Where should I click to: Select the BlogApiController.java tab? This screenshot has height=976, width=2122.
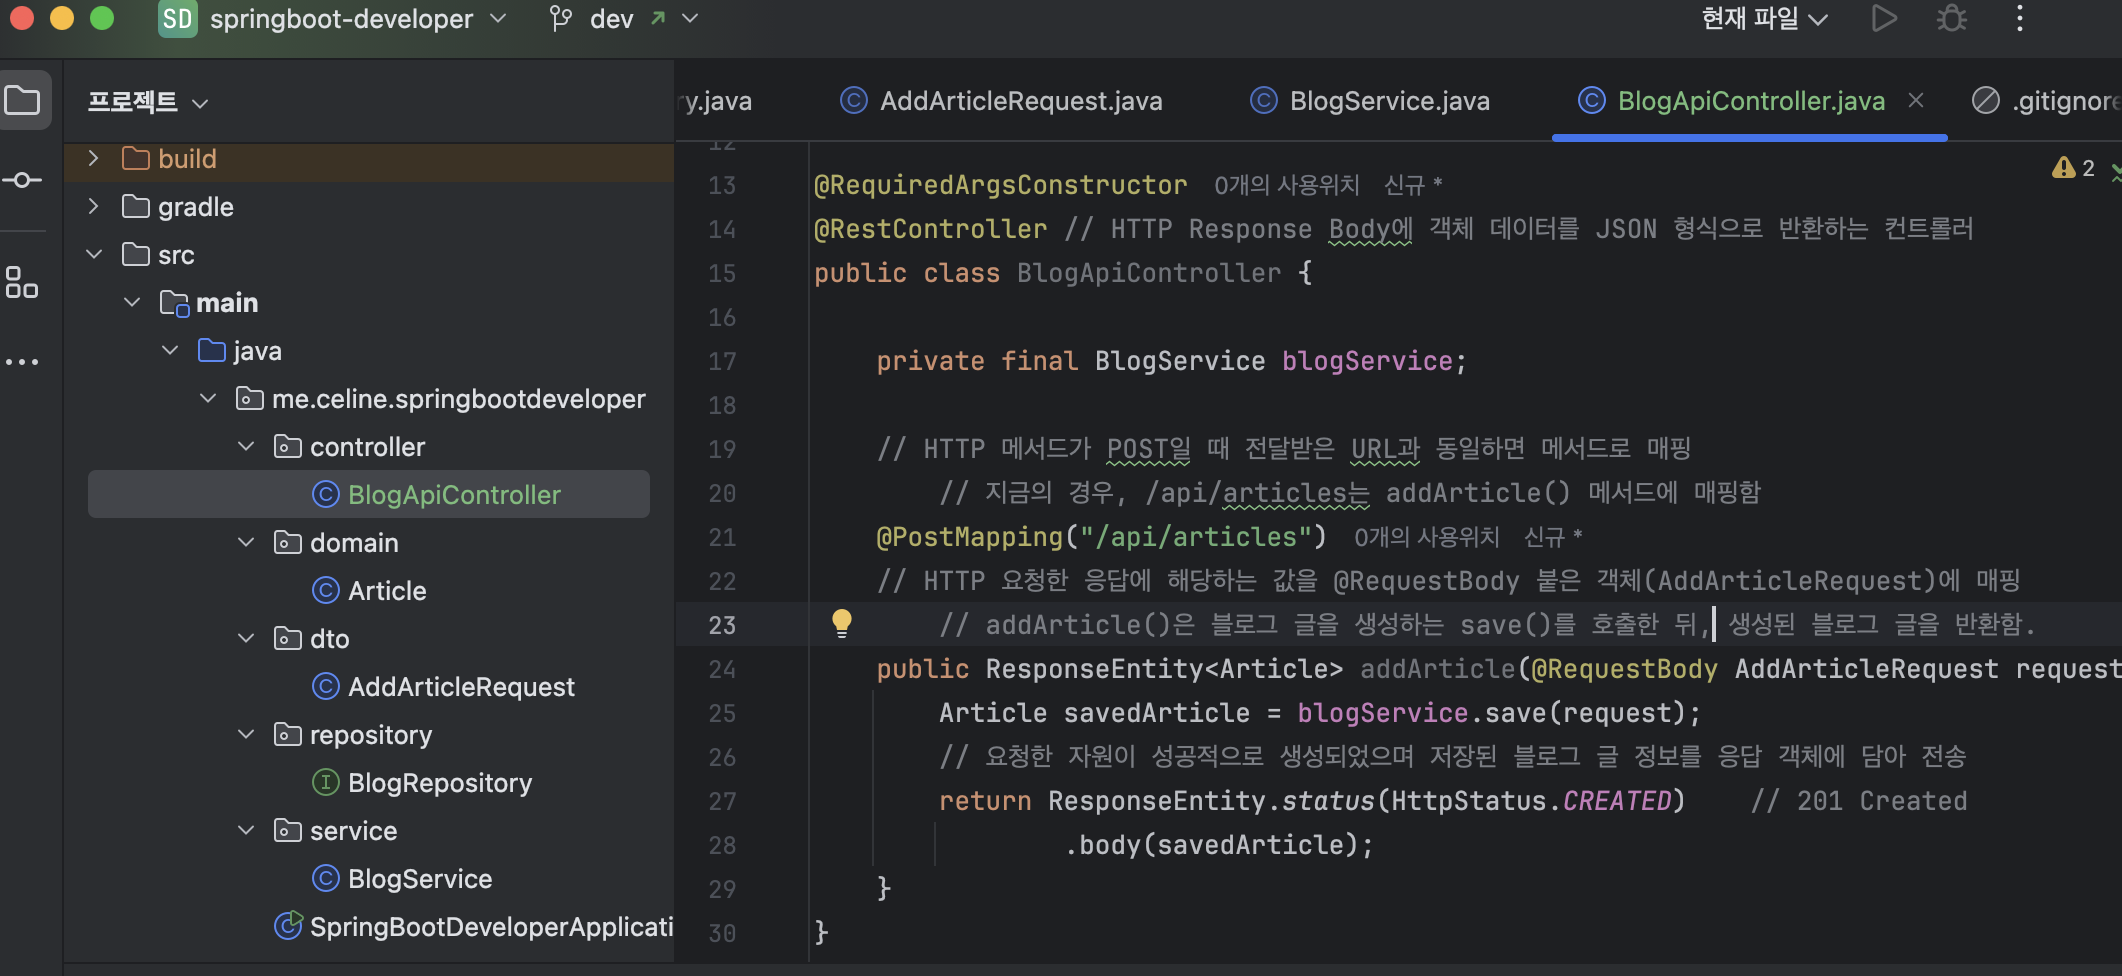pos(1750,100)
